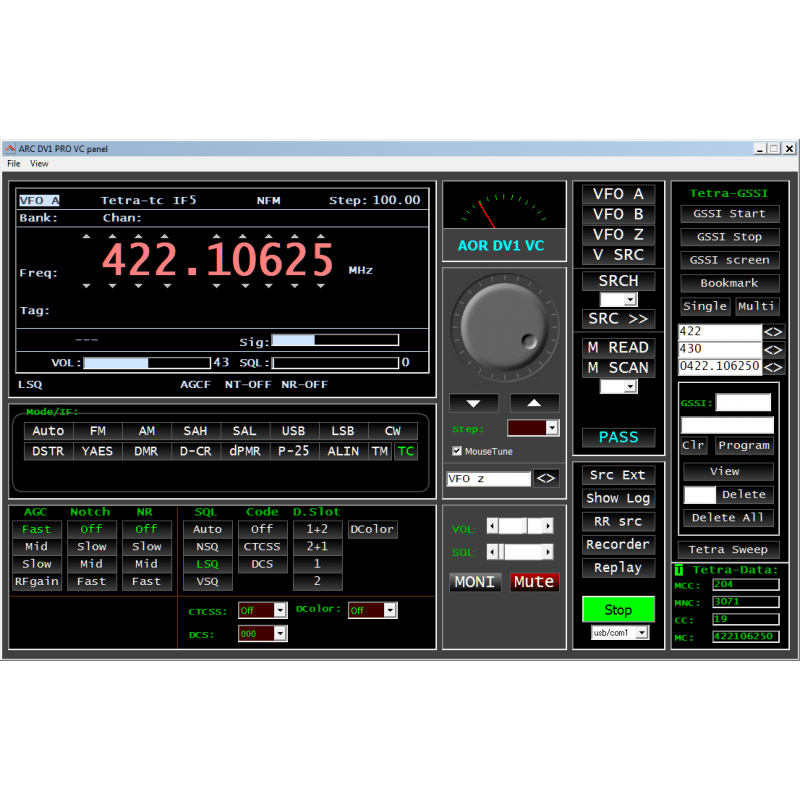Click the VOL scrollbar thumb in the lower panel

coord(527,526)
